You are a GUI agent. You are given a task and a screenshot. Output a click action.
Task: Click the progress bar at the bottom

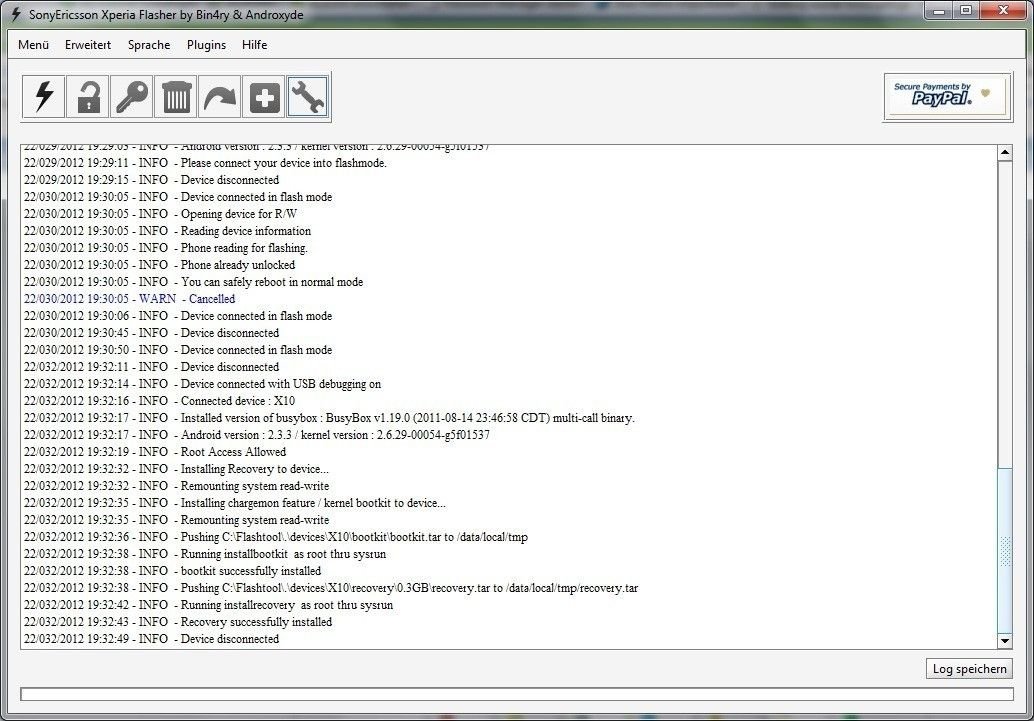(x=517, y=694)
